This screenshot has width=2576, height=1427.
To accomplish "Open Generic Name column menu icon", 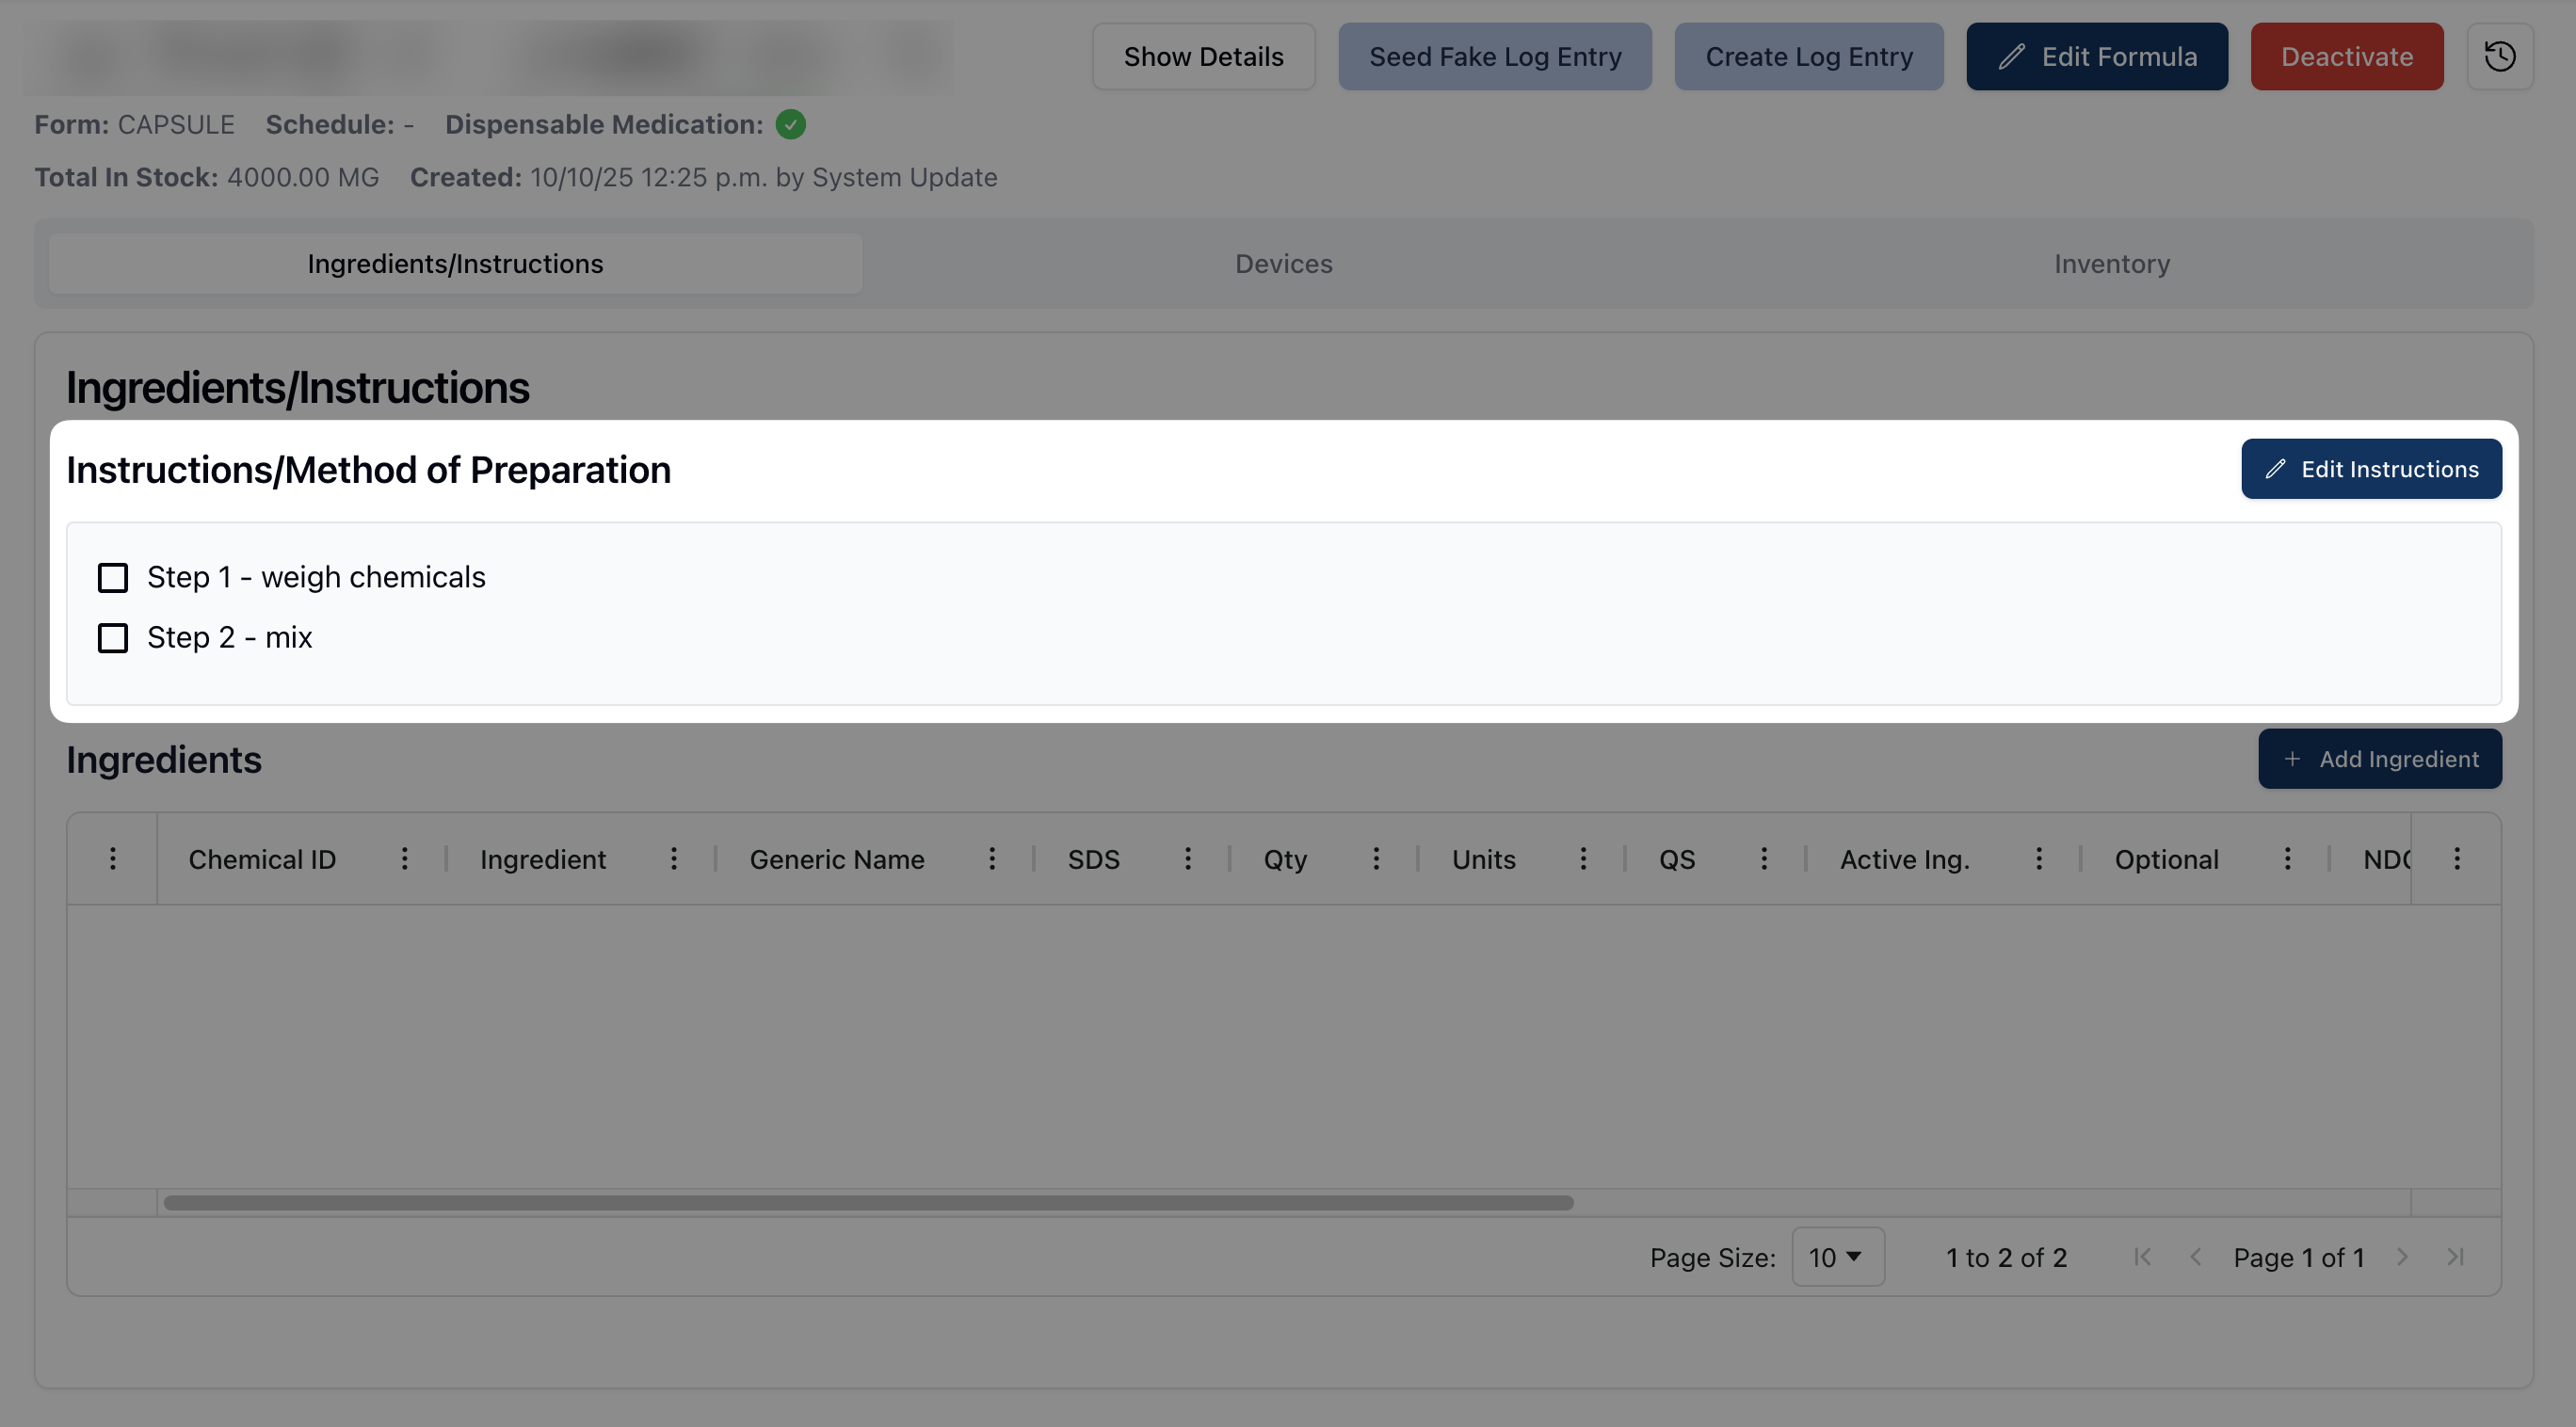I will (x=991, y=859).
